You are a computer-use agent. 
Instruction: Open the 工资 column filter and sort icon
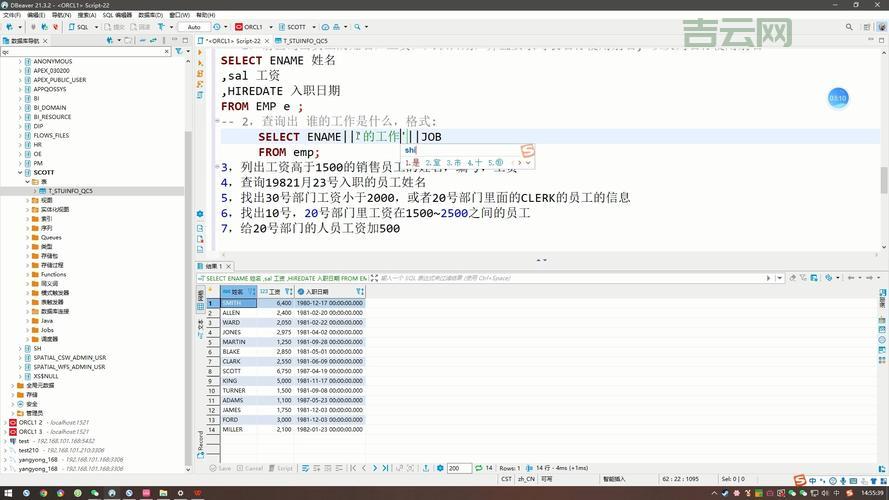pyautogui.click(x=289, y=291)
